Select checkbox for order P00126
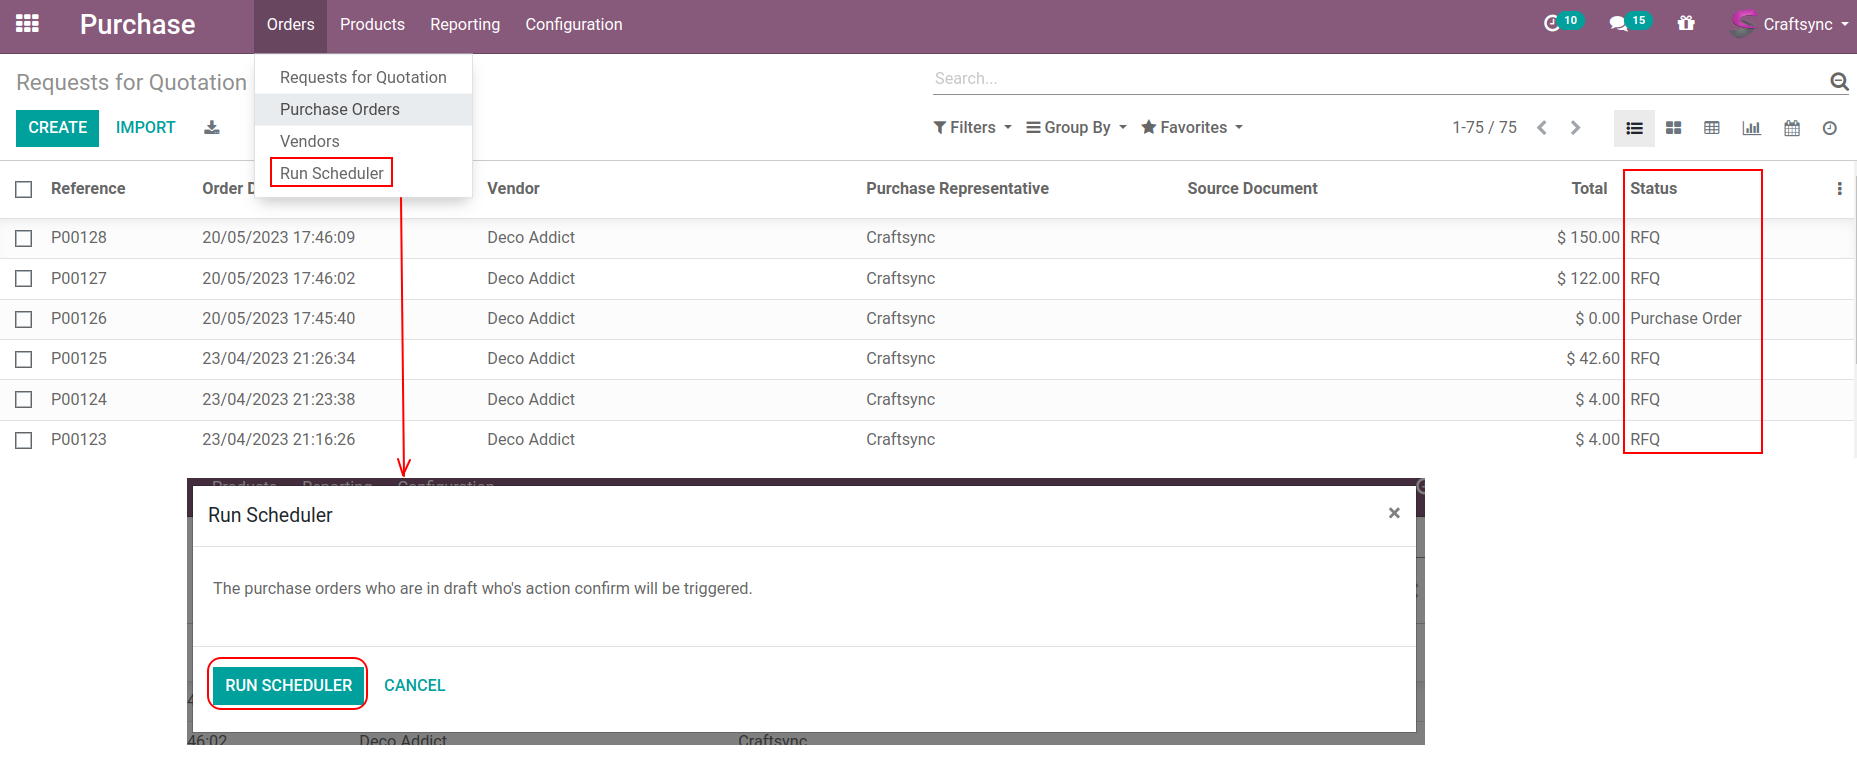The image size is (1857, 784). 24,319
